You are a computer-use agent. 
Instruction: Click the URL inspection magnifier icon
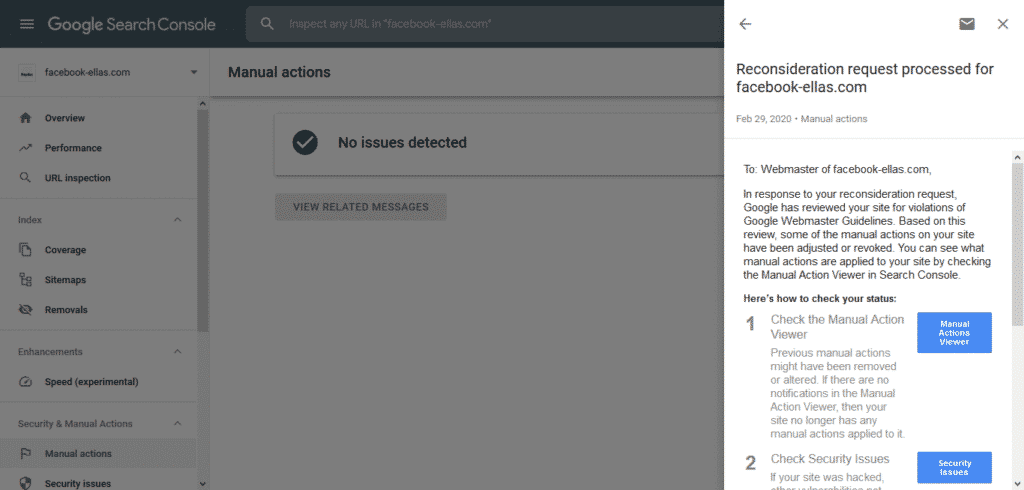click(x=25, y=178)
